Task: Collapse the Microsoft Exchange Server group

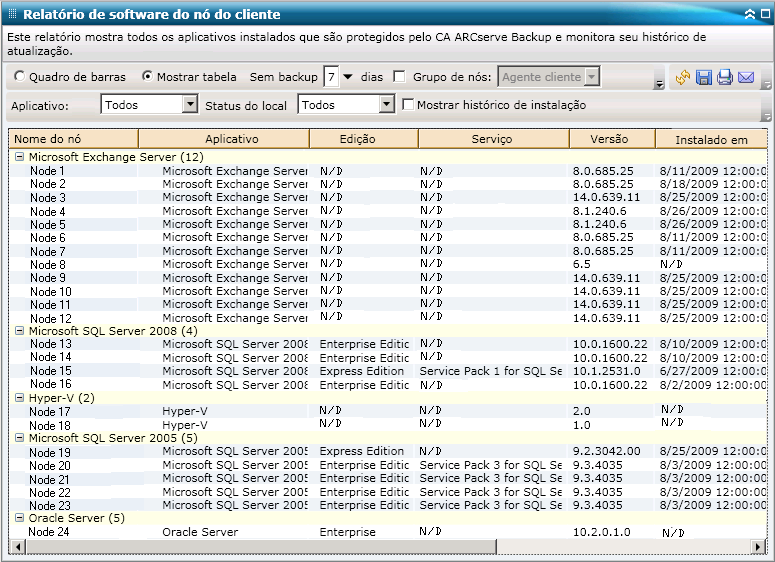Action: point(19,157)
